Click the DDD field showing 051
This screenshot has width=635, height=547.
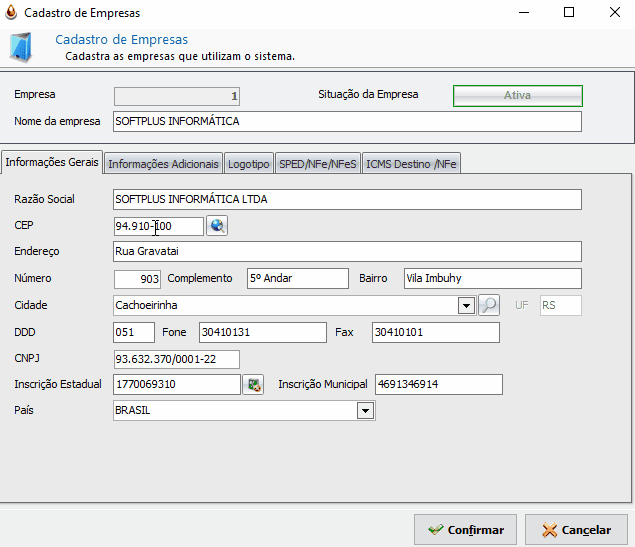tap(134, 332)
